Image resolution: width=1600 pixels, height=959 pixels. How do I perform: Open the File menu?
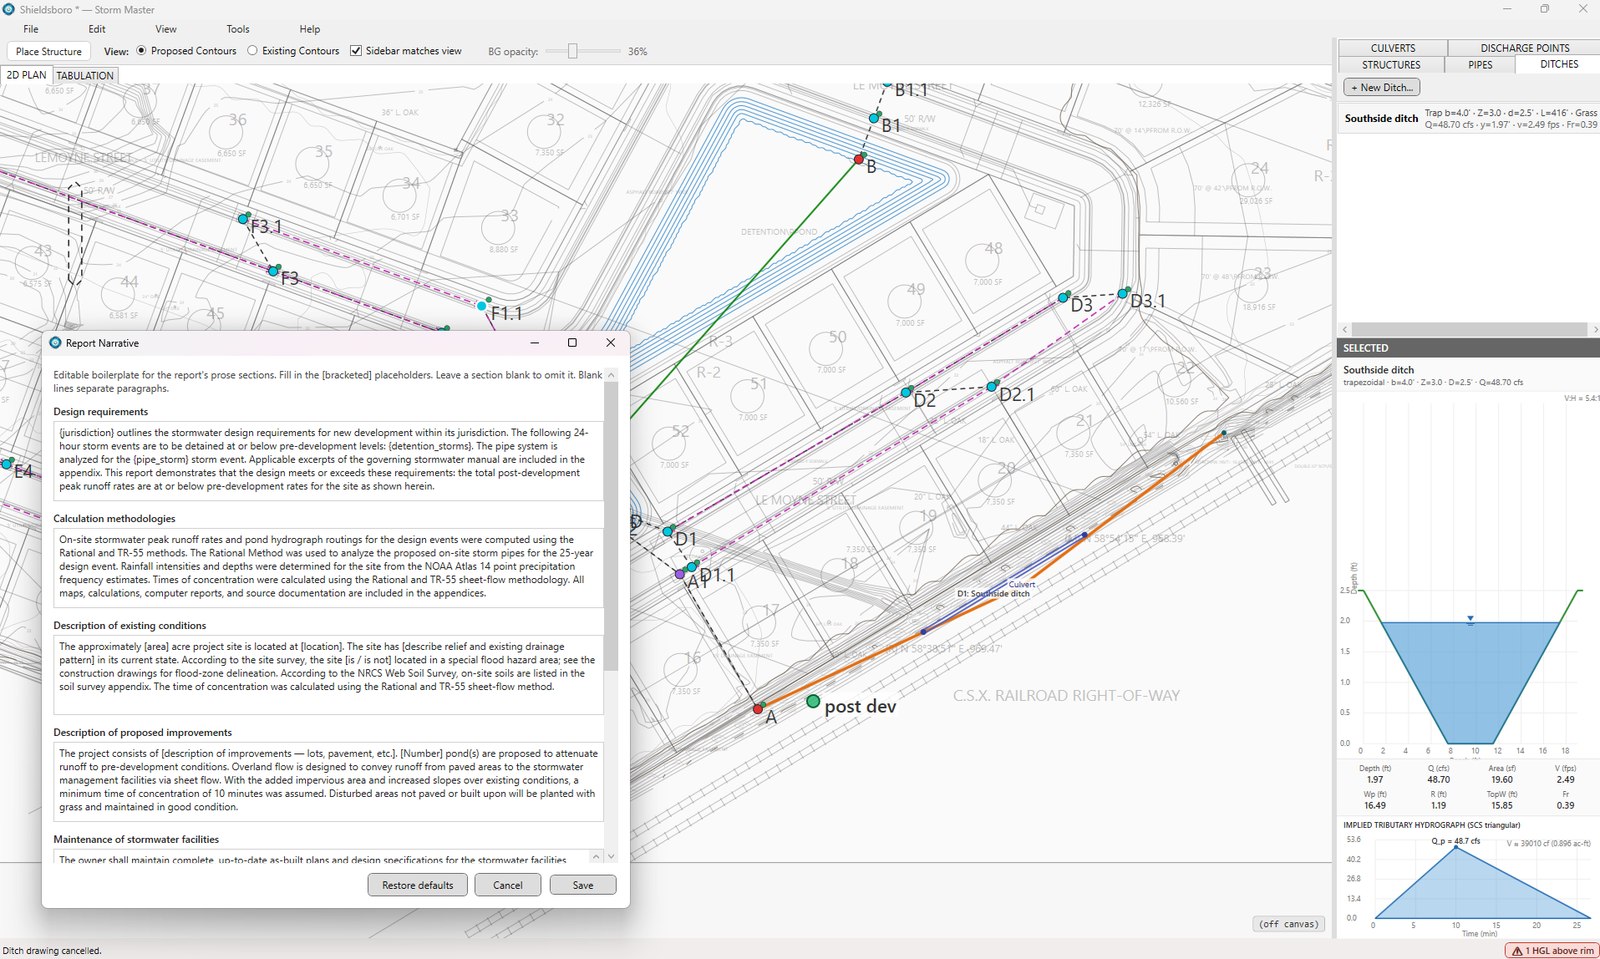[31, 29]
